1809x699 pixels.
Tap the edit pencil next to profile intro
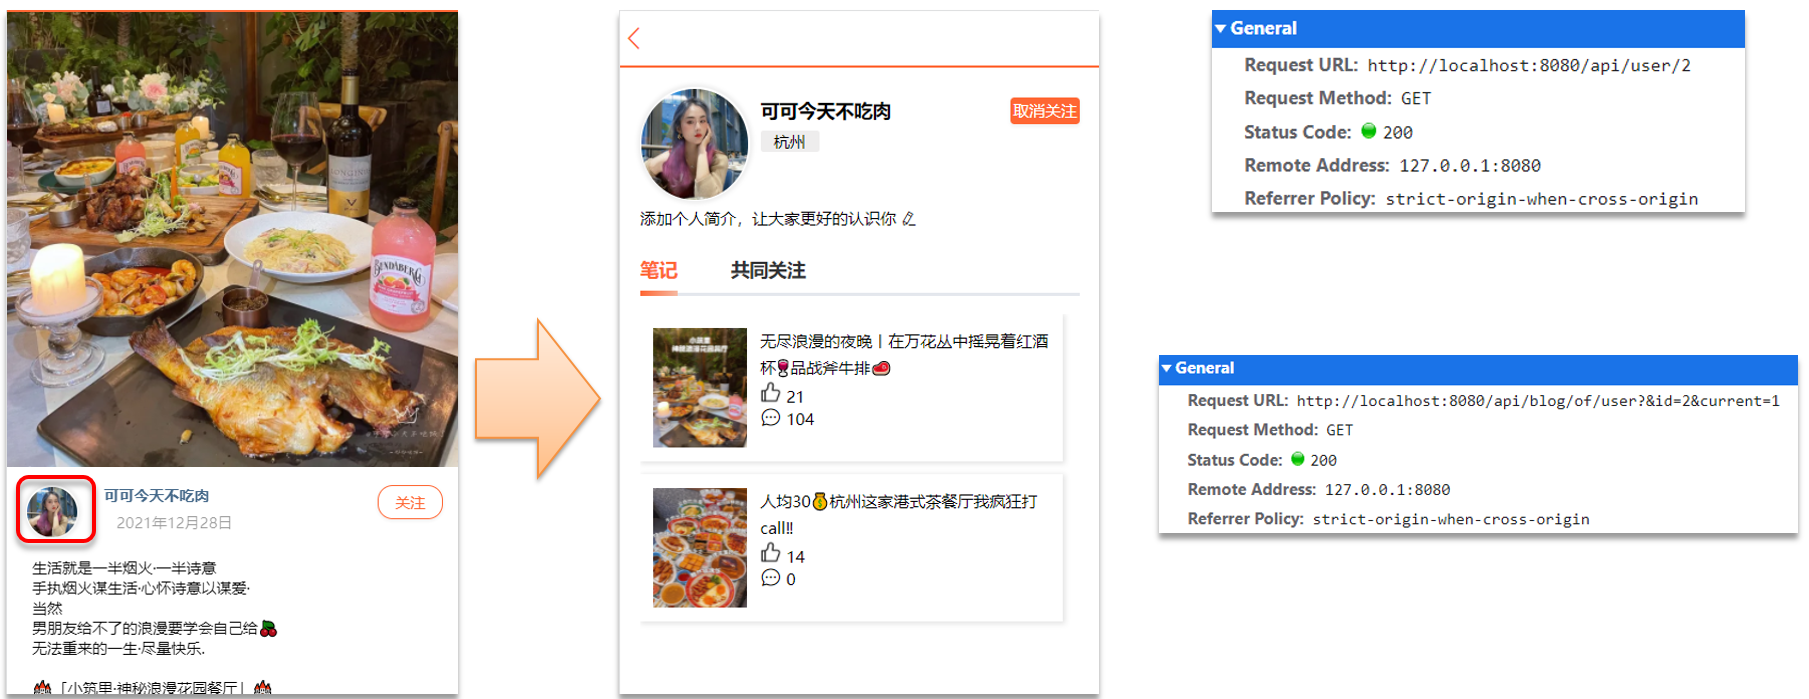click(x=909, y=219)
